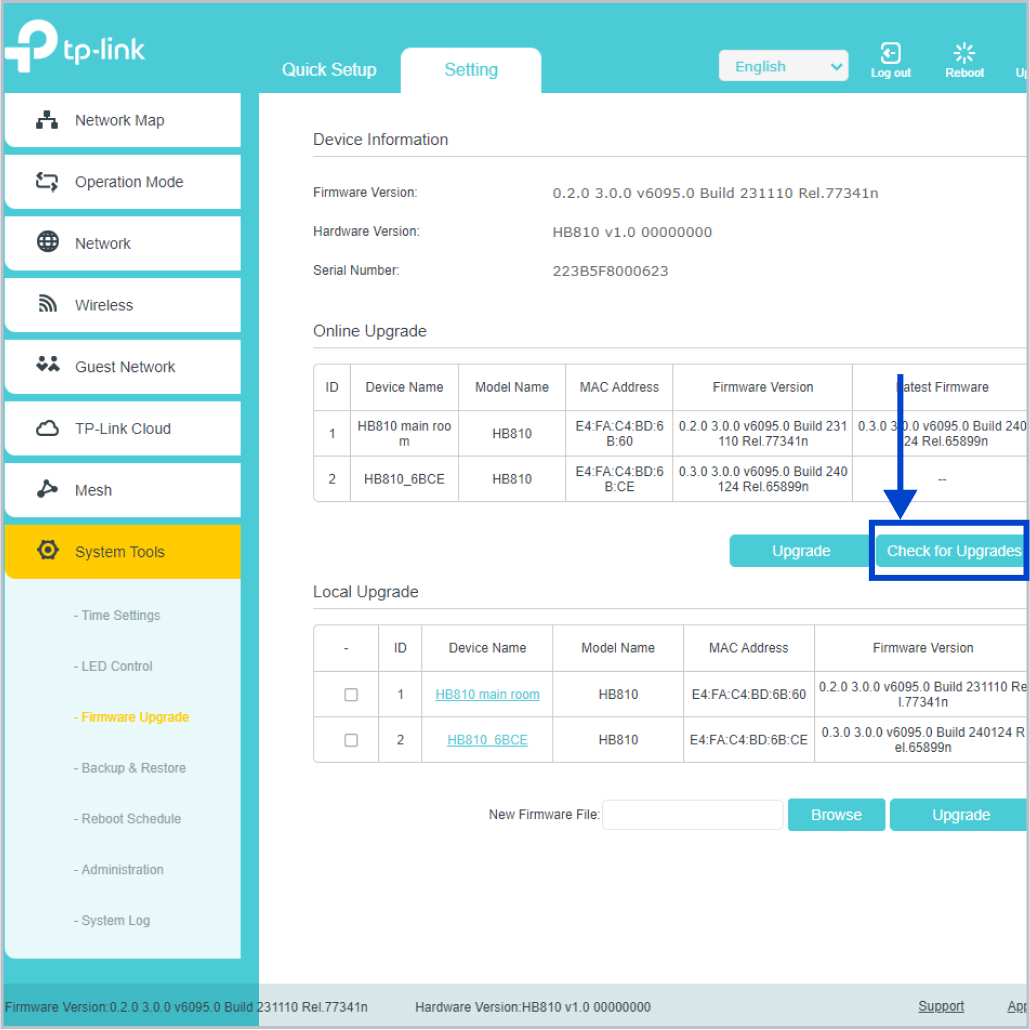Click Upgrade button next to Browse

point(960,815)
